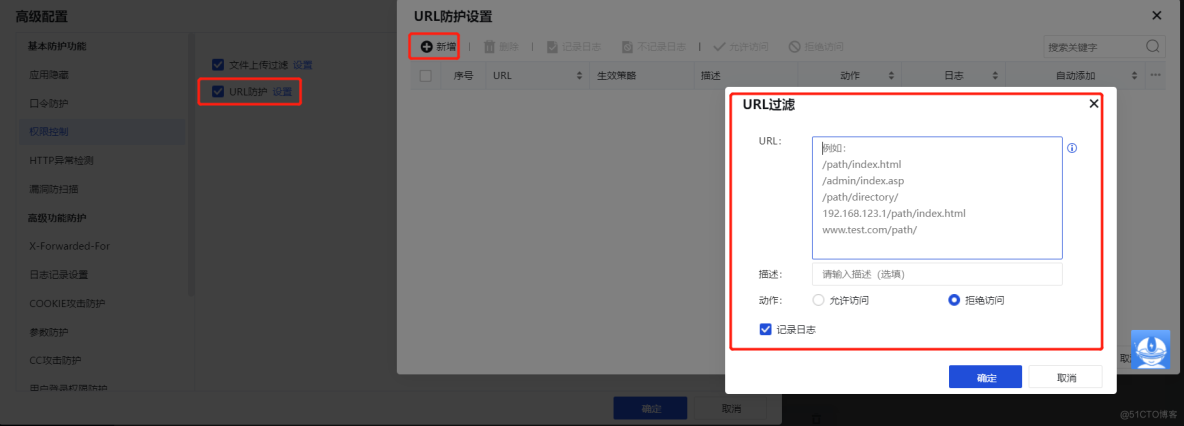Viewport: 1184px width, 426px height.
Task: Click 取消 in the URL过滤 dialog
Action: click(1066, 378)
